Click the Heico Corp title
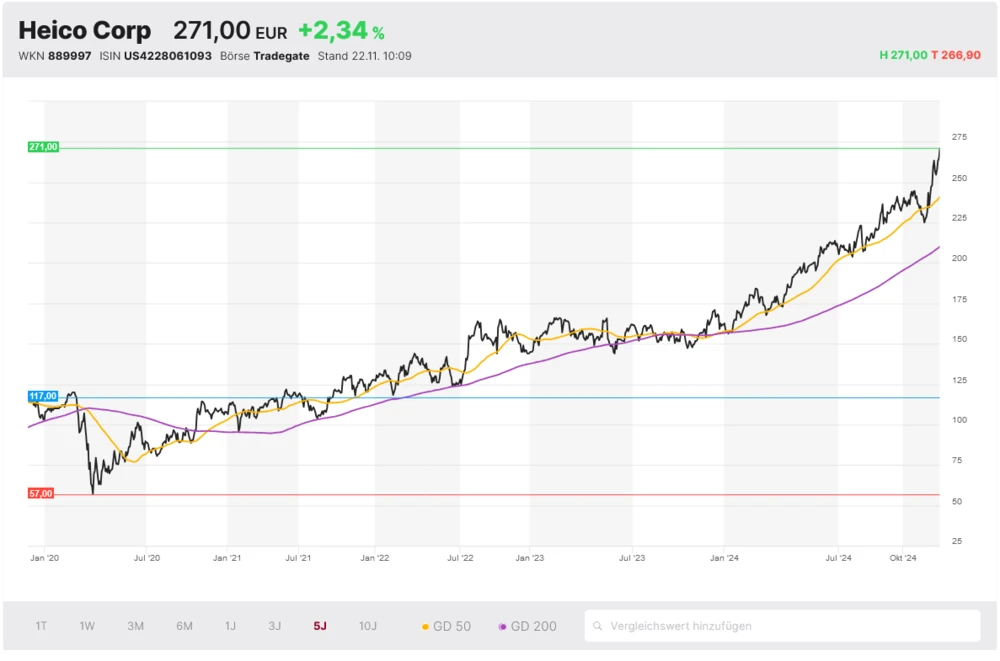This screenshot has height=661, width=1000. [85, 31]
